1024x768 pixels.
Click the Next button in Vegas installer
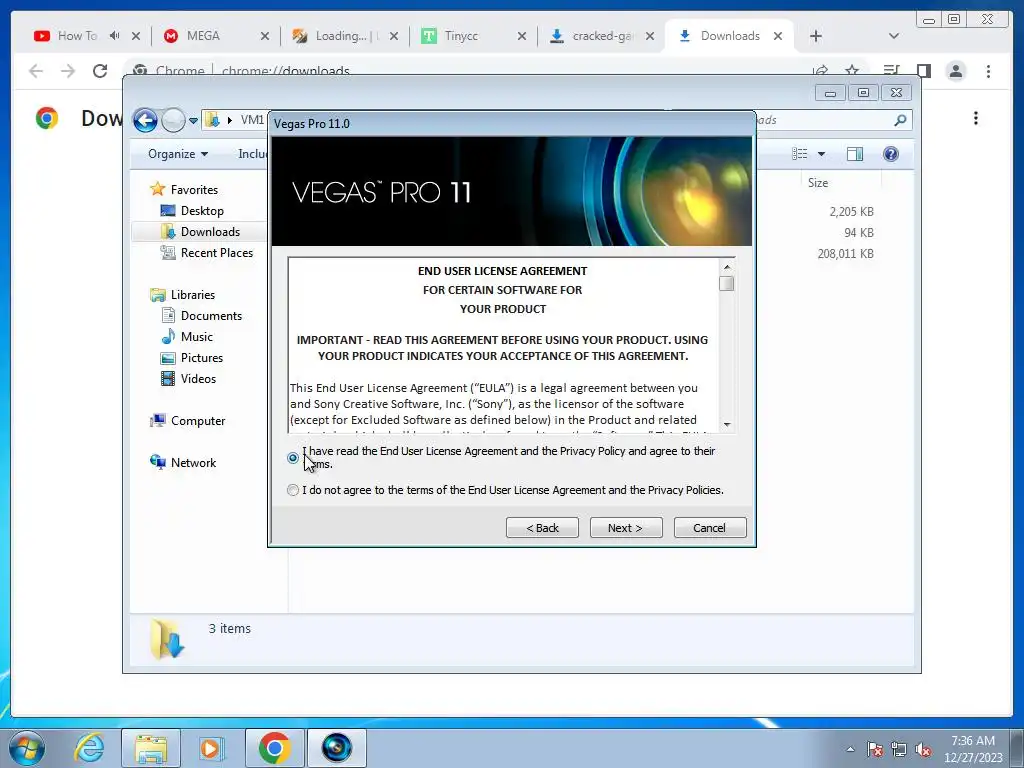pos(626,528)
